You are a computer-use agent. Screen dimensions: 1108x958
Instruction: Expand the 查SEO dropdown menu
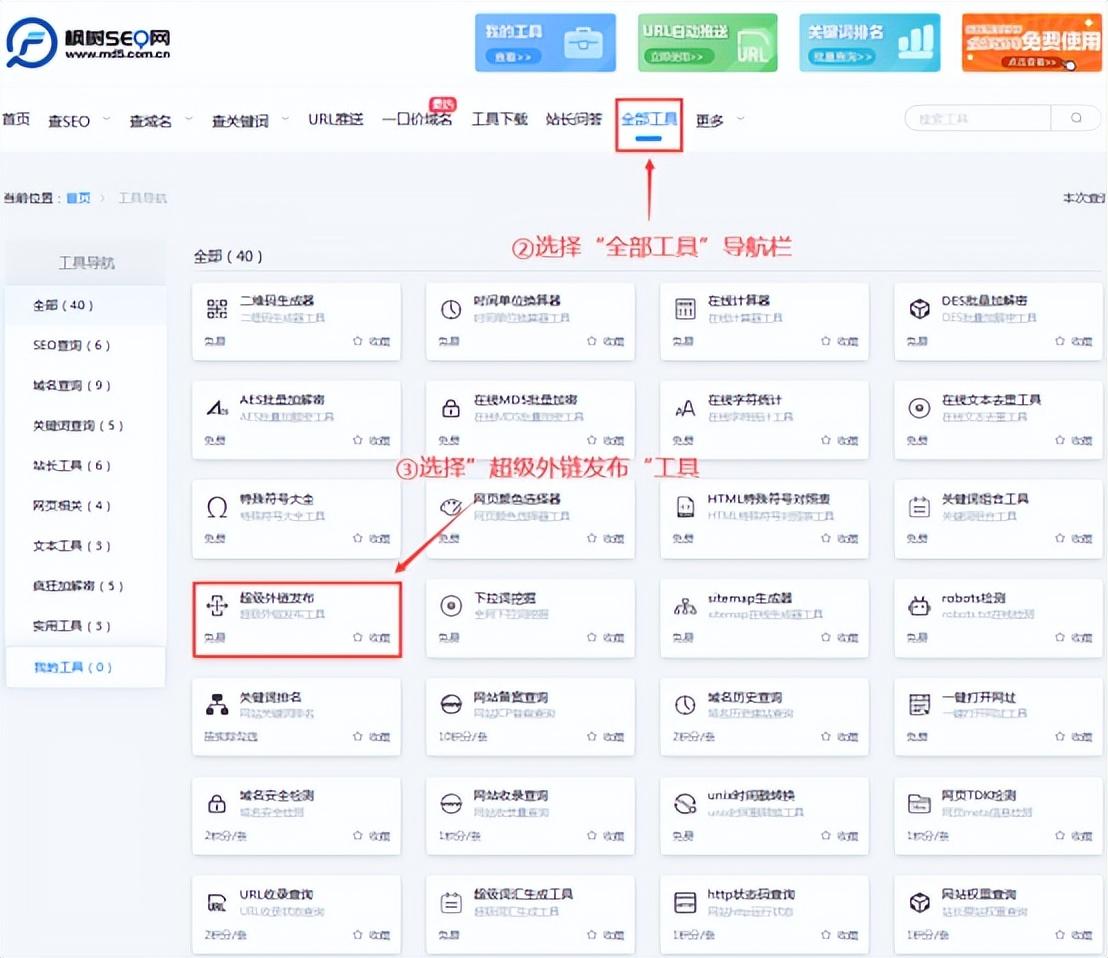(x=106, y=119)
